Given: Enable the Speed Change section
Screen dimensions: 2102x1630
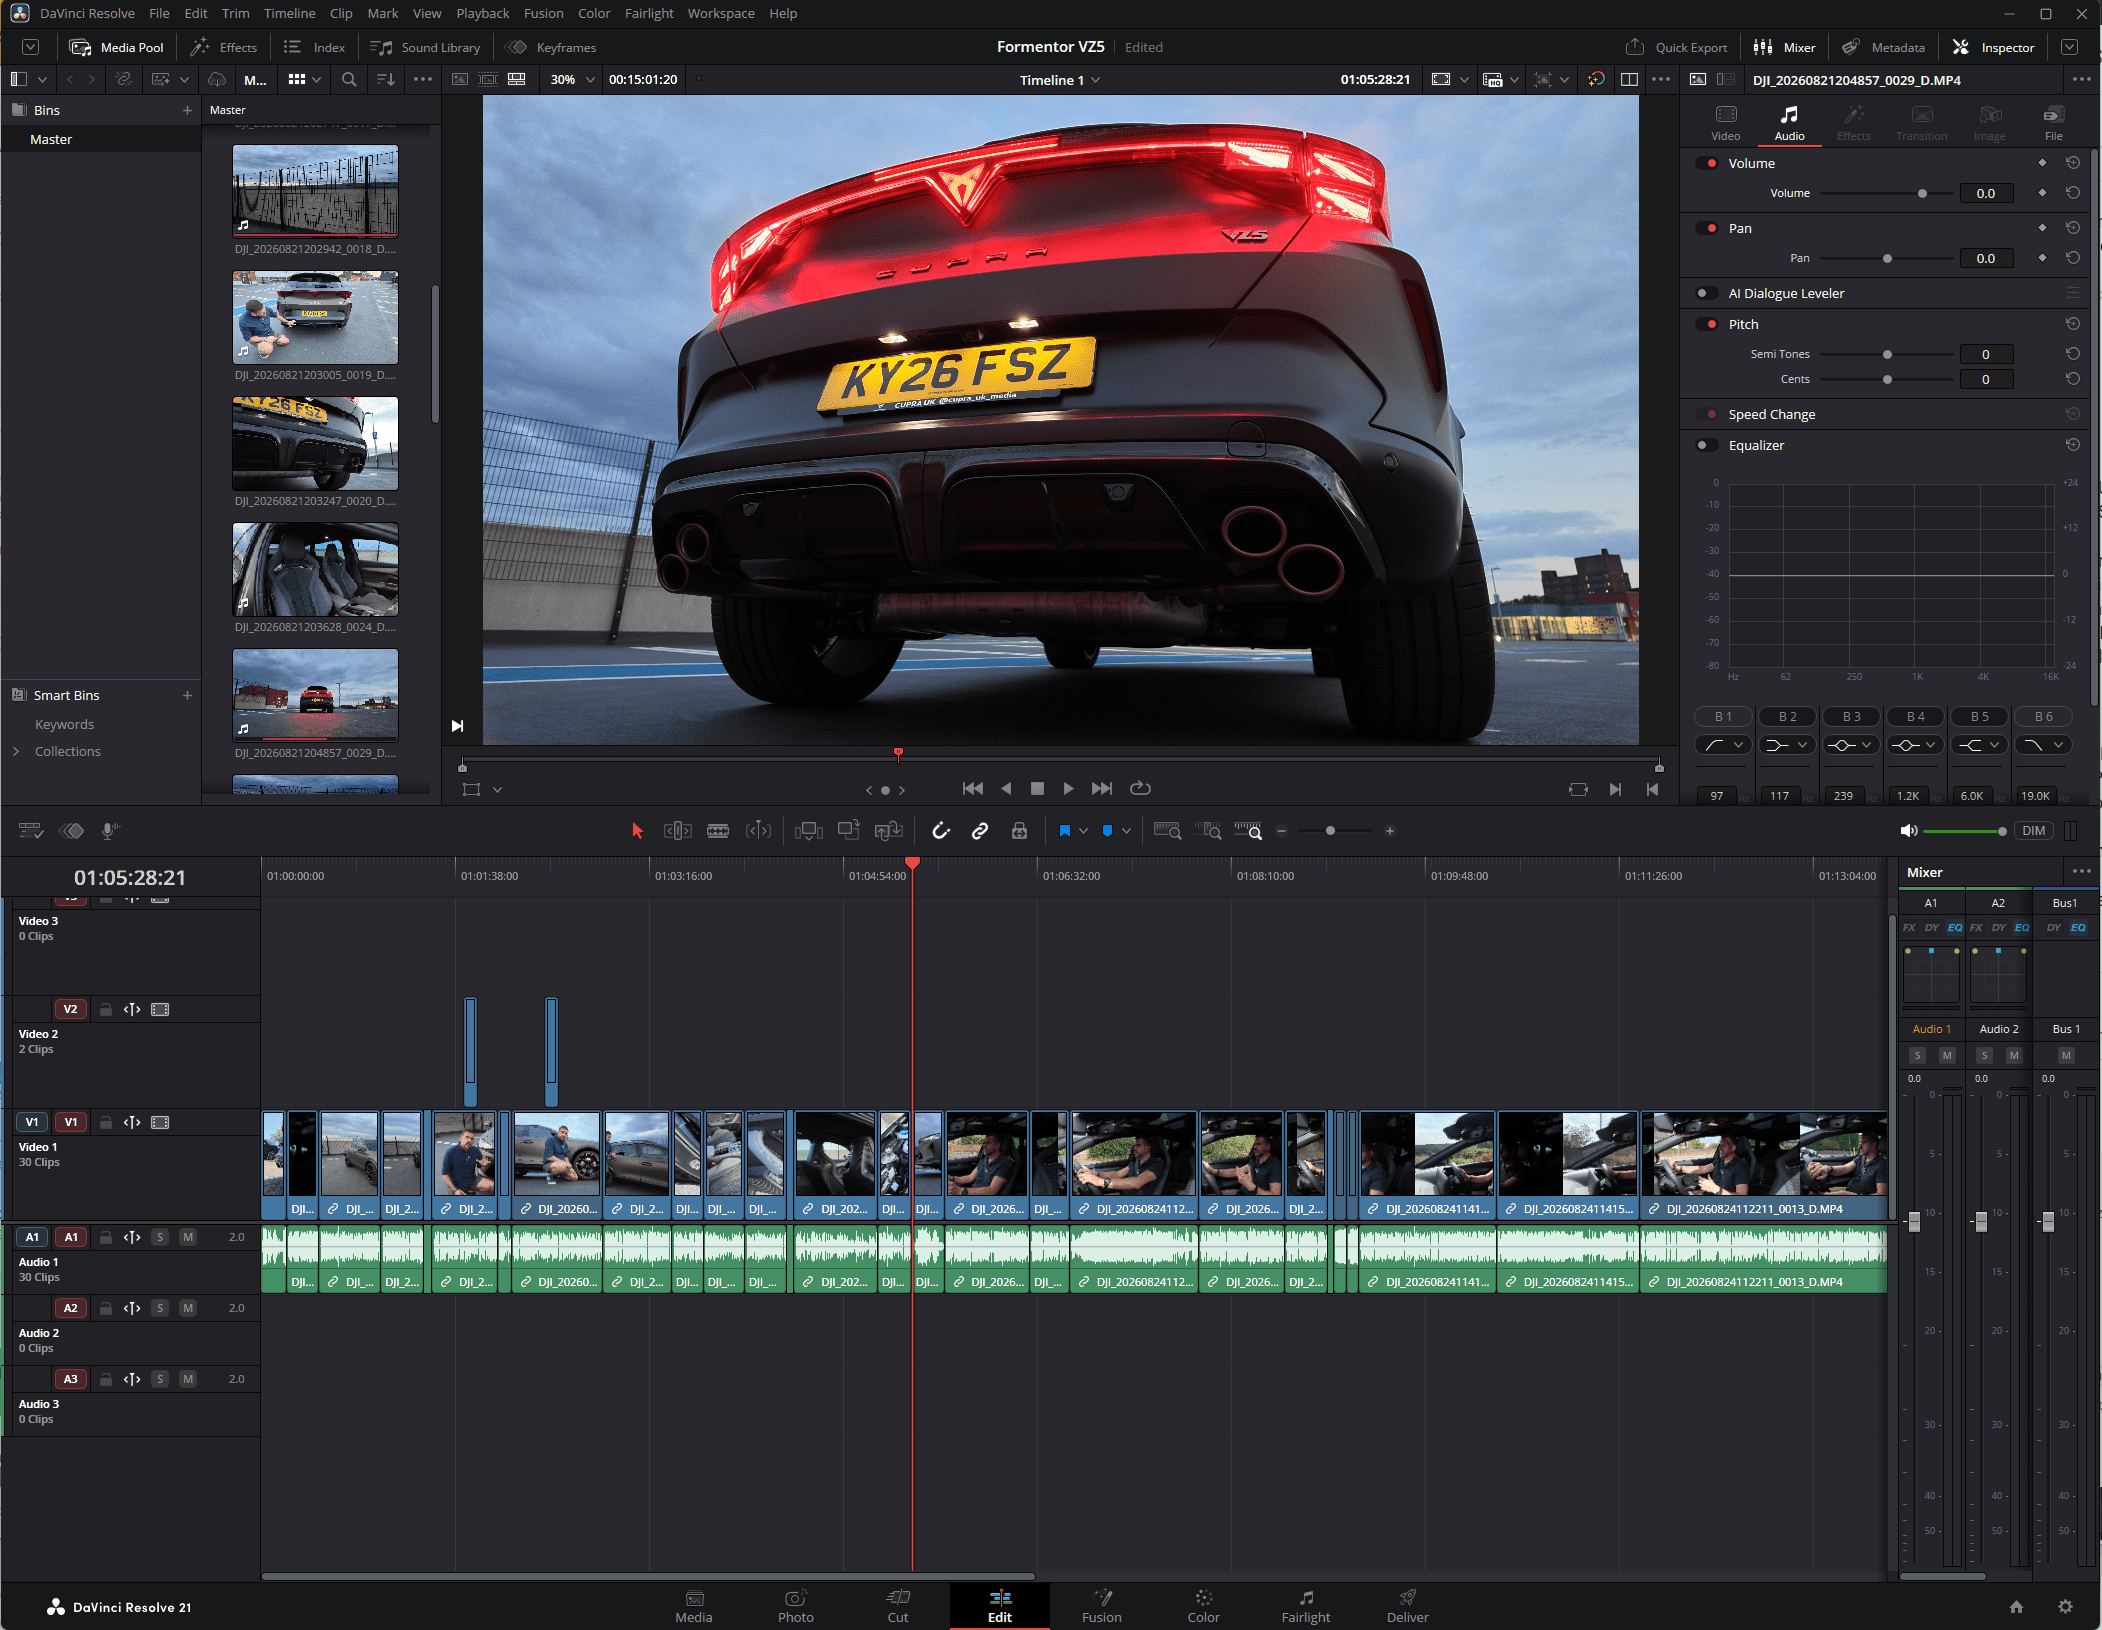Looking at the screenshot, I should point(1706,414).
